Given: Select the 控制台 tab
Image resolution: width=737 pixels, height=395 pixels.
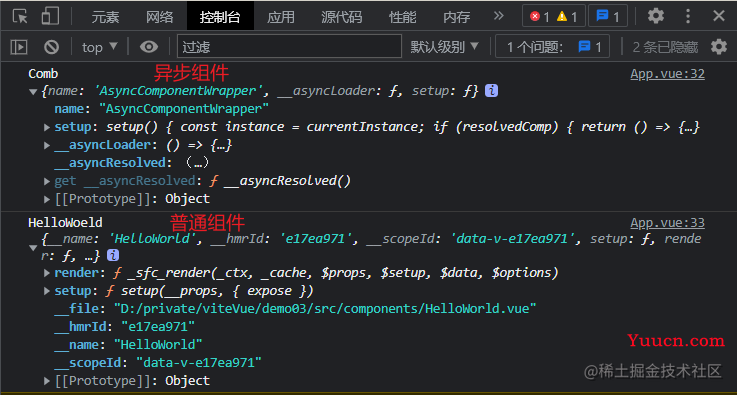Looking at the screenshot, I should [220, 17].
